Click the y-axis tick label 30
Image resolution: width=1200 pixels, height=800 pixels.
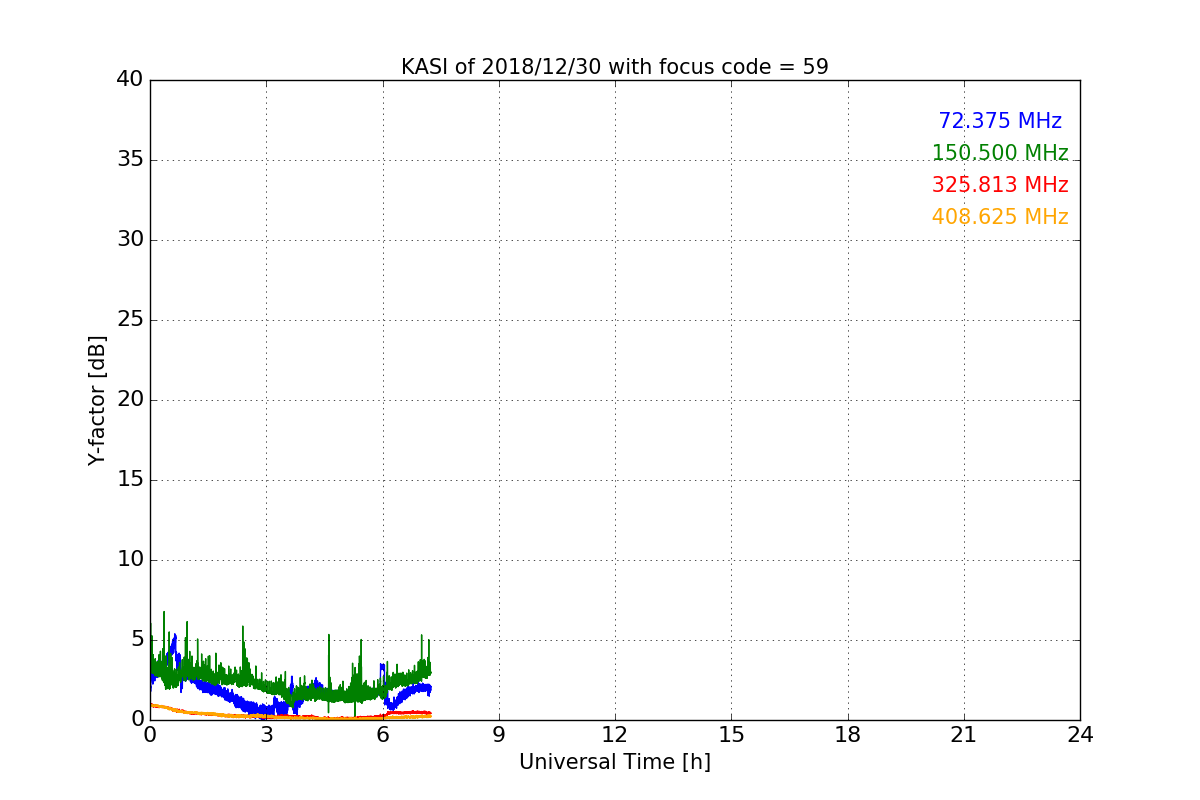pyautogui.click(x=130, y=240)
